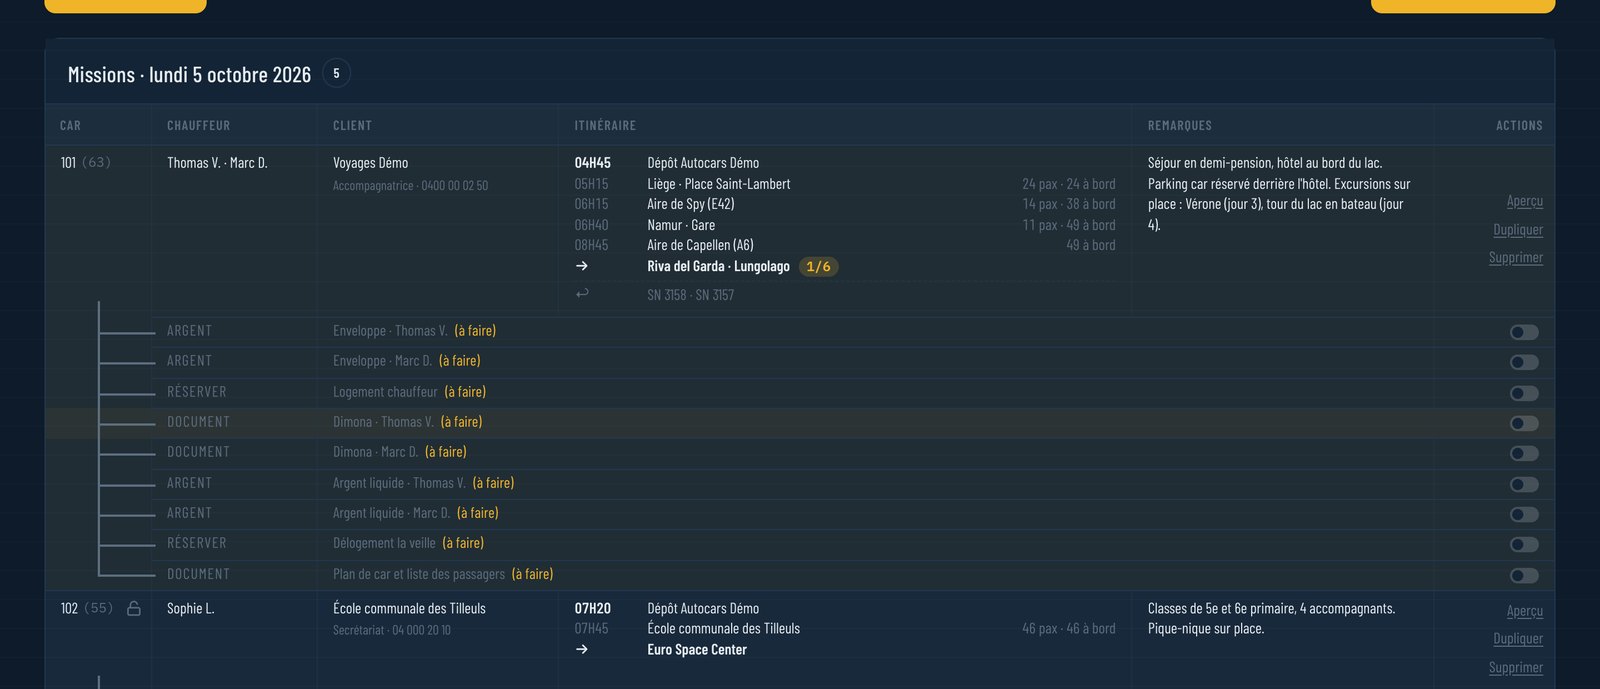The width and height of the screenshot is (1600, 689).
Task: Click the 07H20 departure time
Action: [592, 608]
